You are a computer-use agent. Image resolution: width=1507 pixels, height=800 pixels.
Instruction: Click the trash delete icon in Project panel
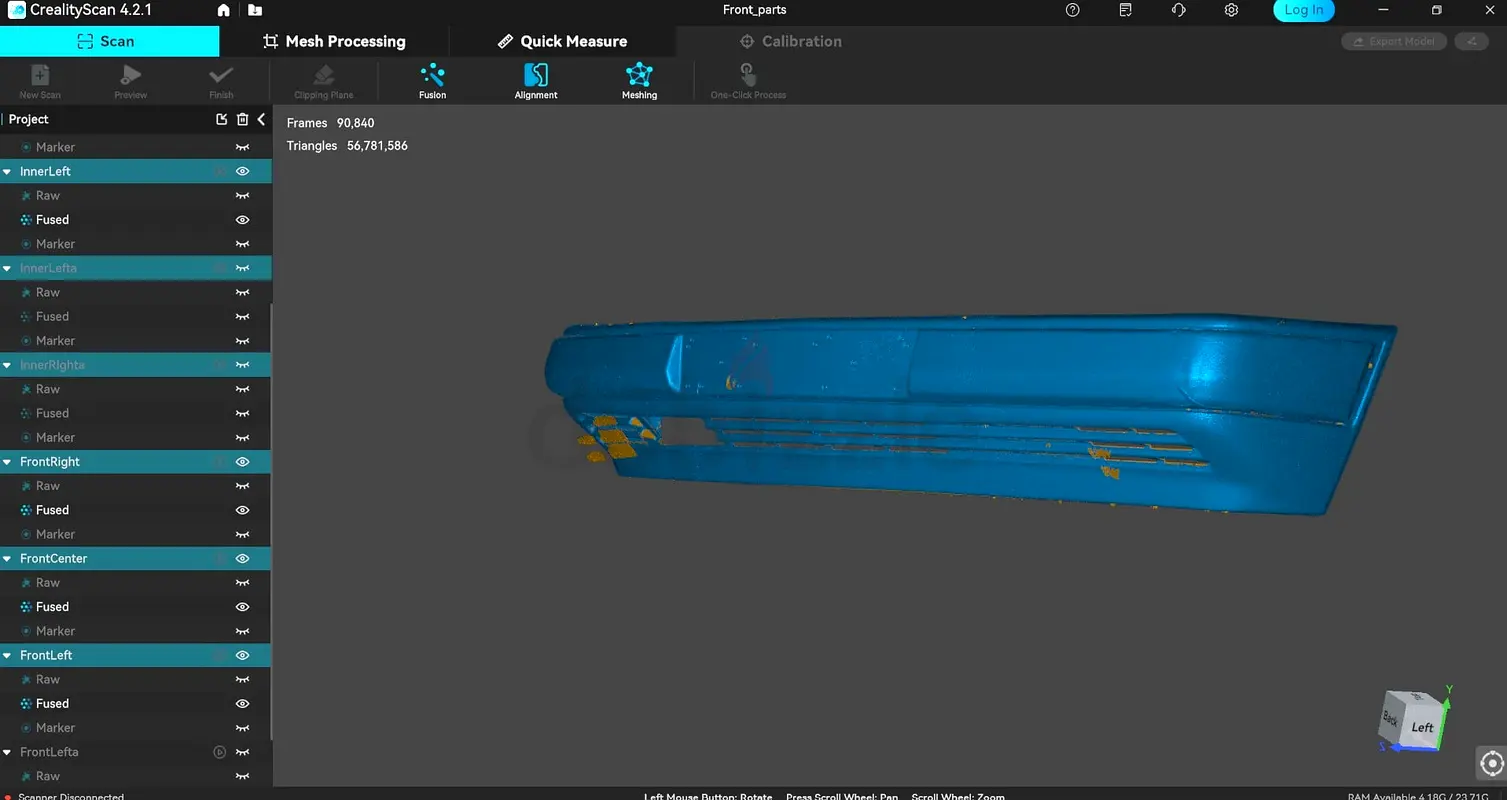(242, 119)
